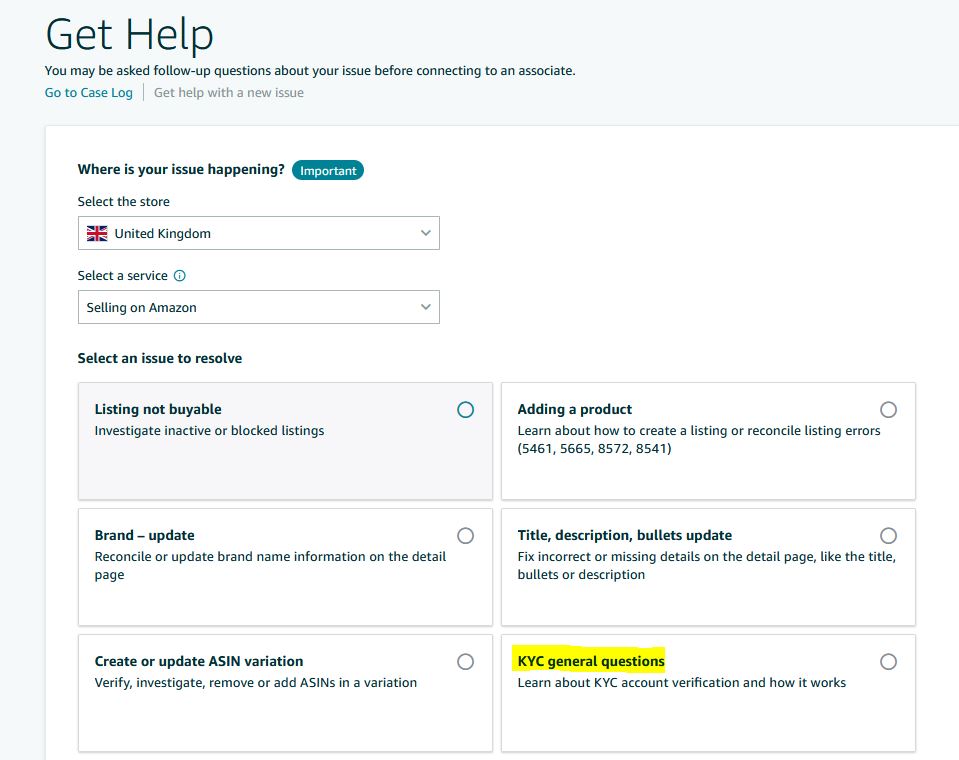Select the Title, description, bullets update radio

888,536
